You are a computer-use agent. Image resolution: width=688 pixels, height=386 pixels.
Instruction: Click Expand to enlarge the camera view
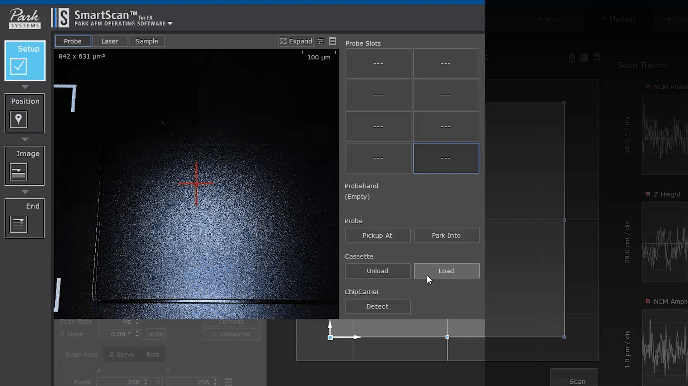coord(296,41)
